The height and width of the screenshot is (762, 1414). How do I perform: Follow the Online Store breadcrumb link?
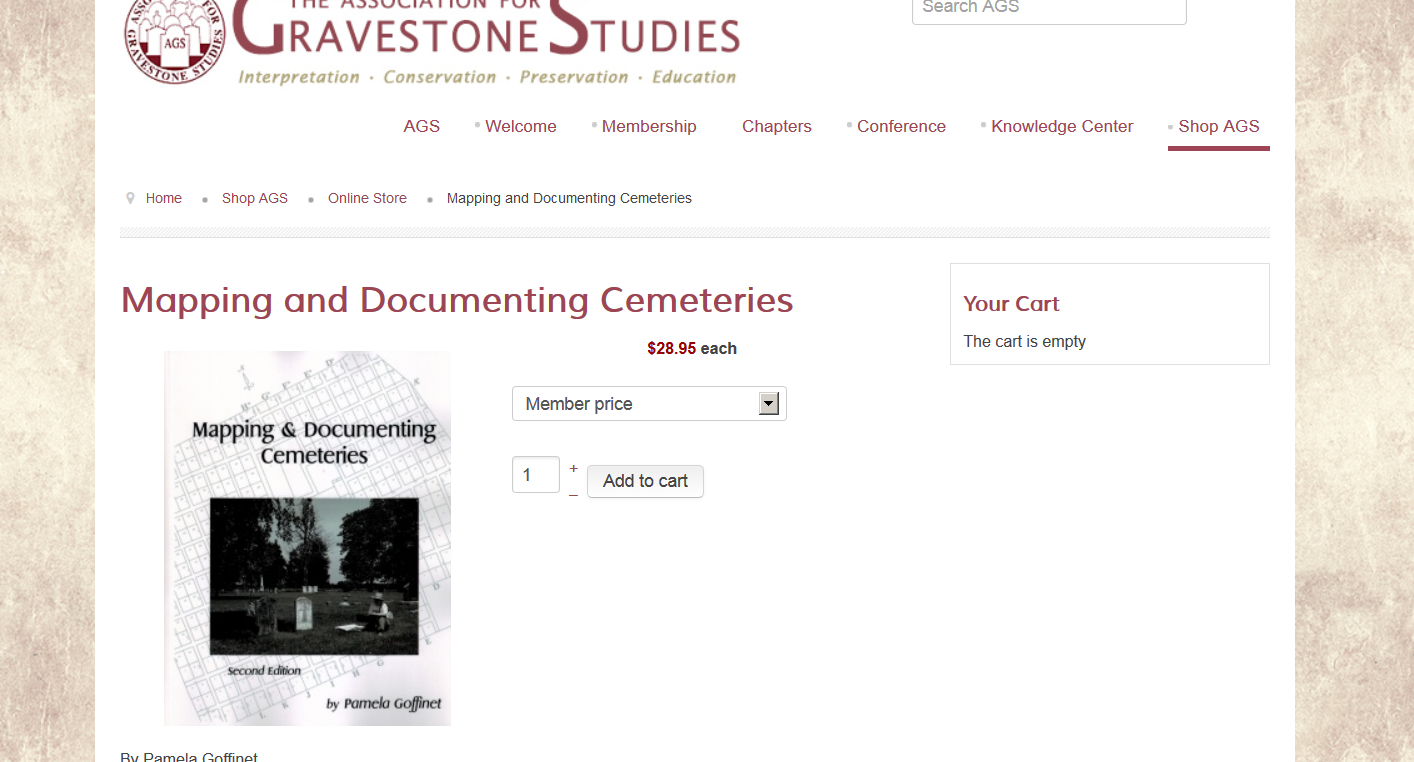(367, 198)
